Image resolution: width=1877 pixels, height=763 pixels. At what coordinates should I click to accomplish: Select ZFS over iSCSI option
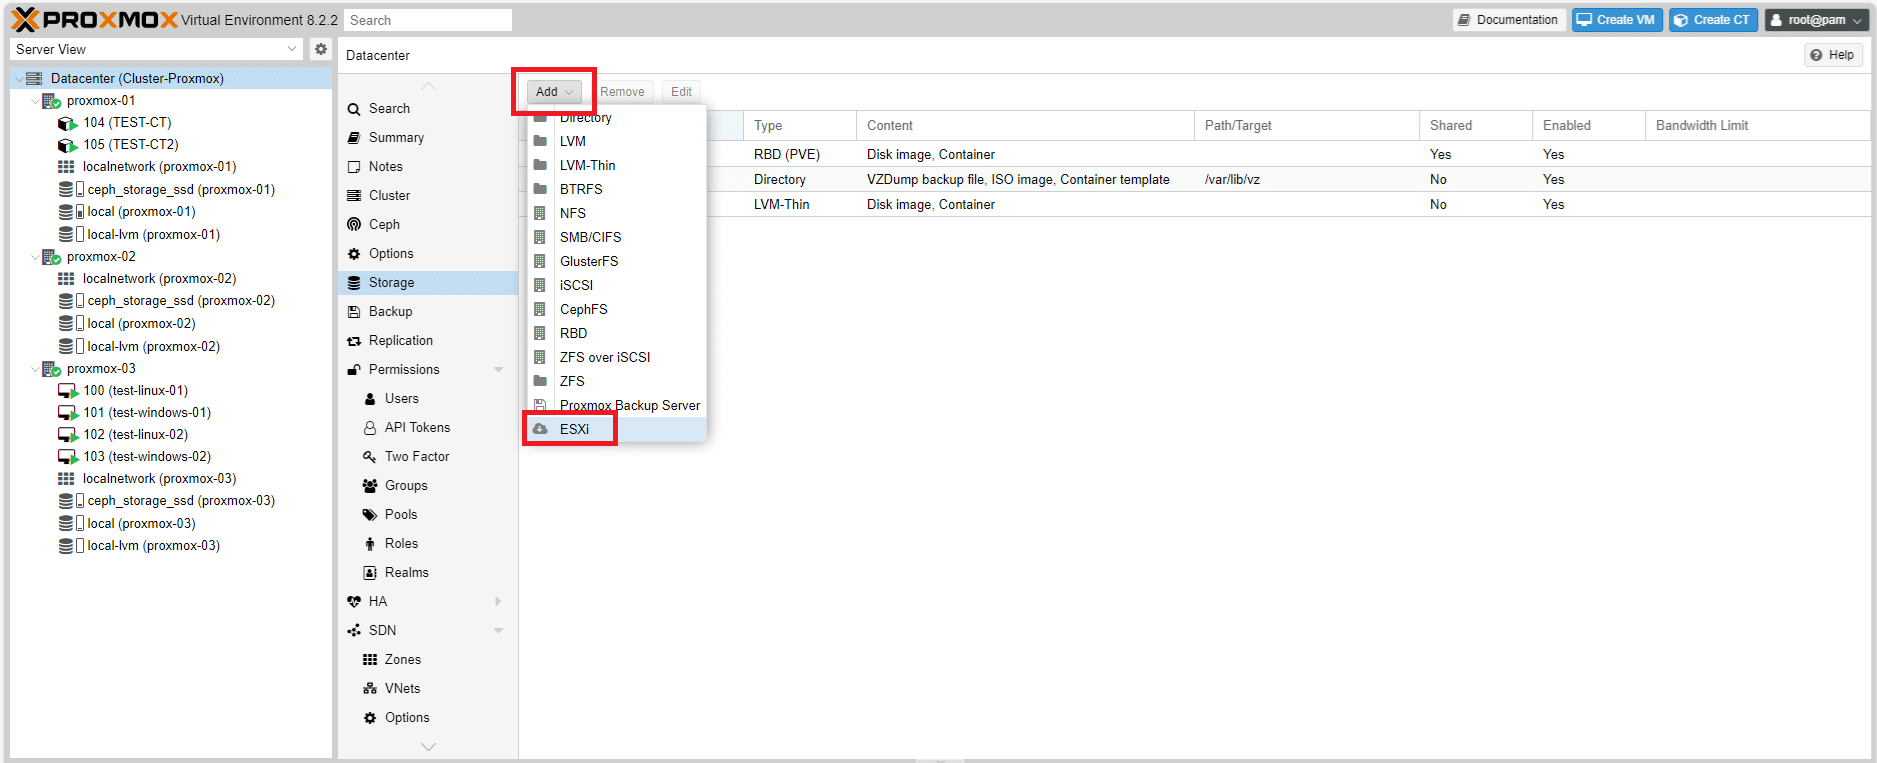tap(617, 357)
